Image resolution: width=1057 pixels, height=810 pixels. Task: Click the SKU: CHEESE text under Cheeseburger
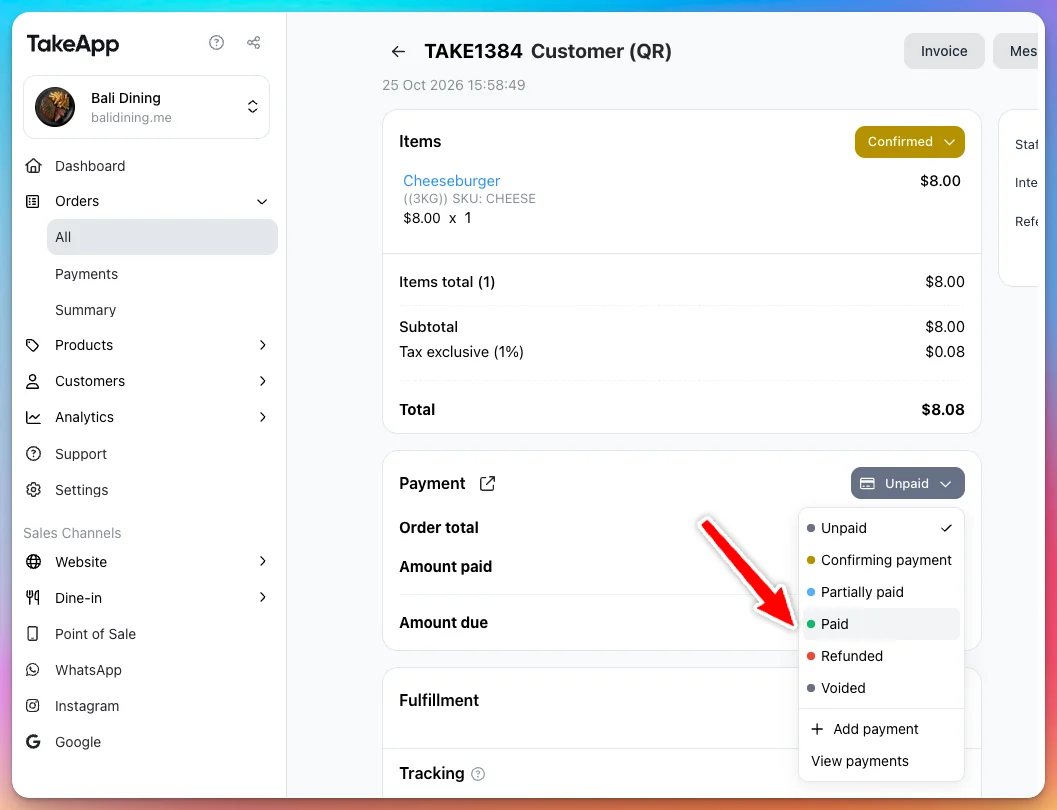coord(493,199)
